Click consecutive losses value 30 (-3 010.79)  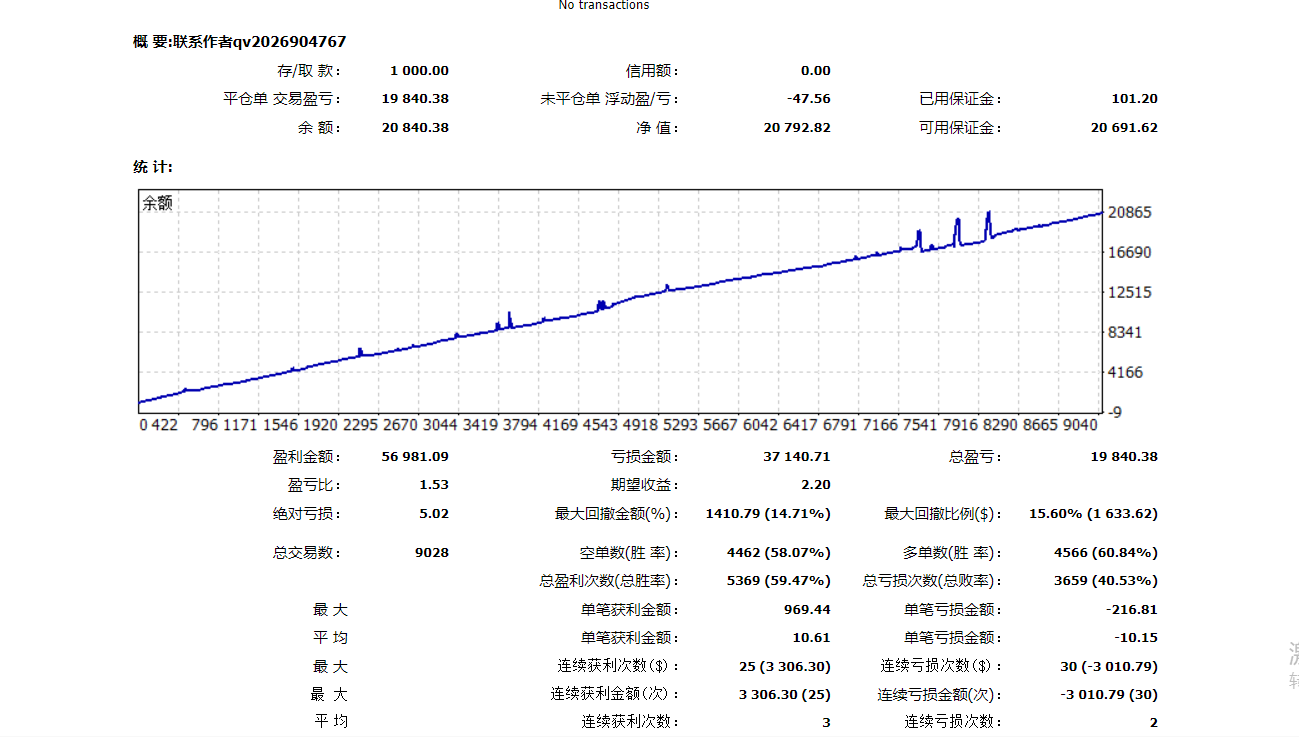tap(1108, 666)
